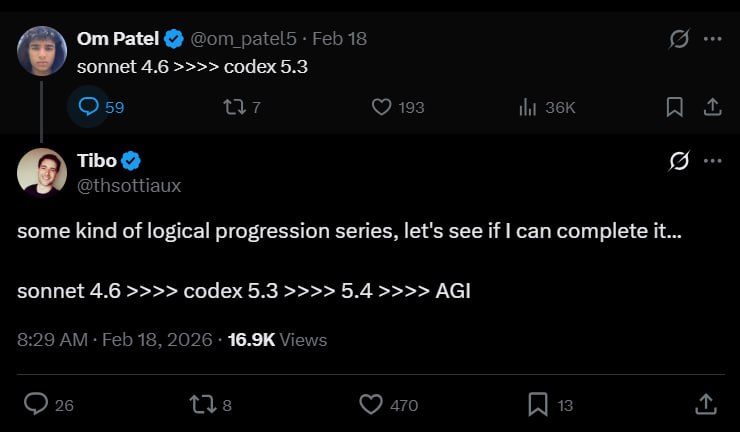The width and height of the screenshot is (740, 432).
Task: Open Grok icon on Tibo's tweet
Action: (x=679, y=161)
